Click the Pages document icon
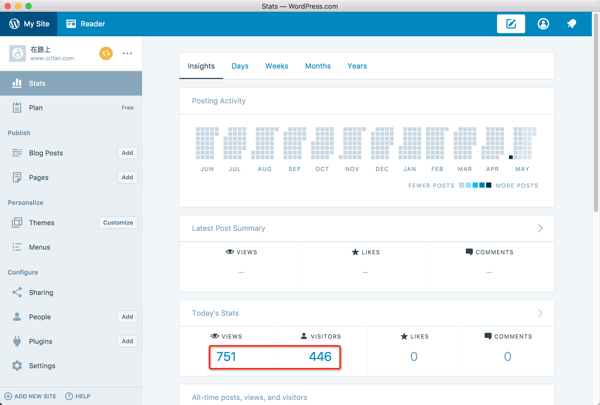The image size is (600, 405). 17,177
